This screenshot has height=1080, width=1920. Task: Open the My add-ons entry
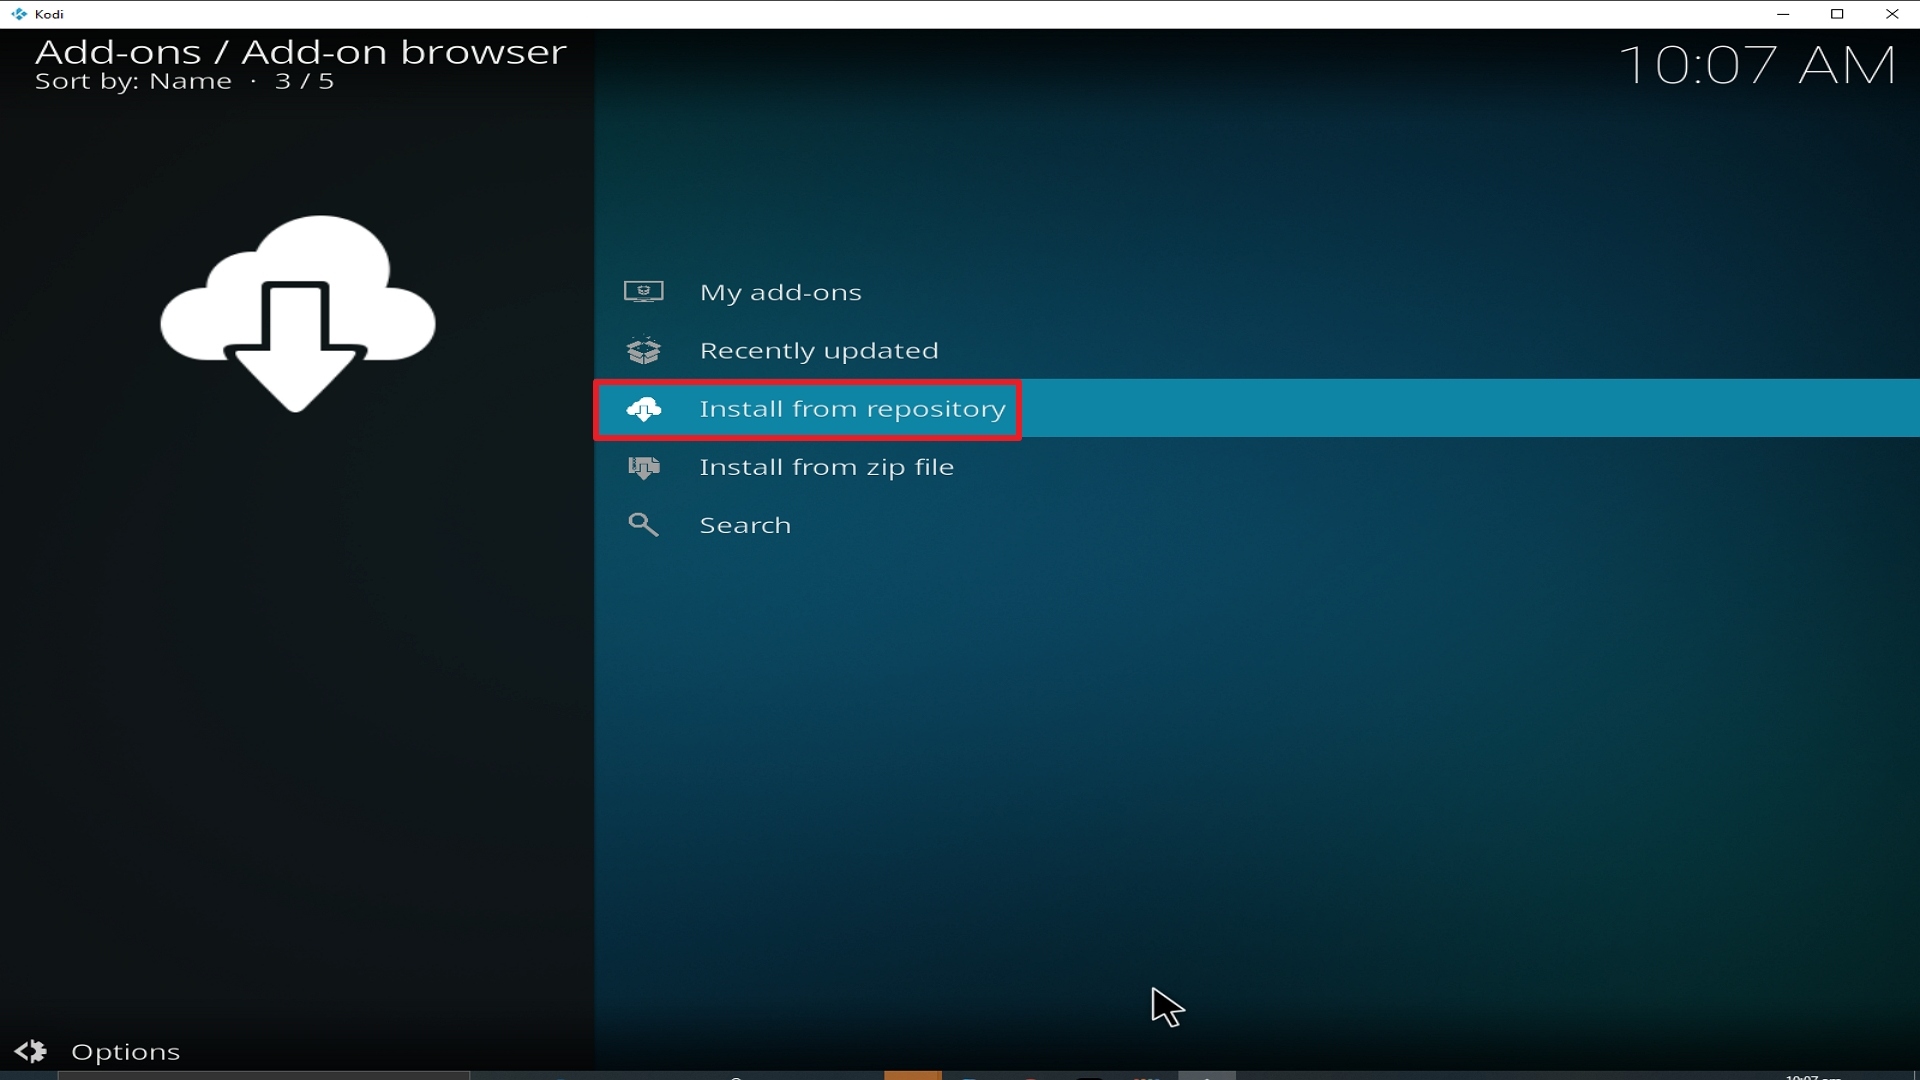1257,292
